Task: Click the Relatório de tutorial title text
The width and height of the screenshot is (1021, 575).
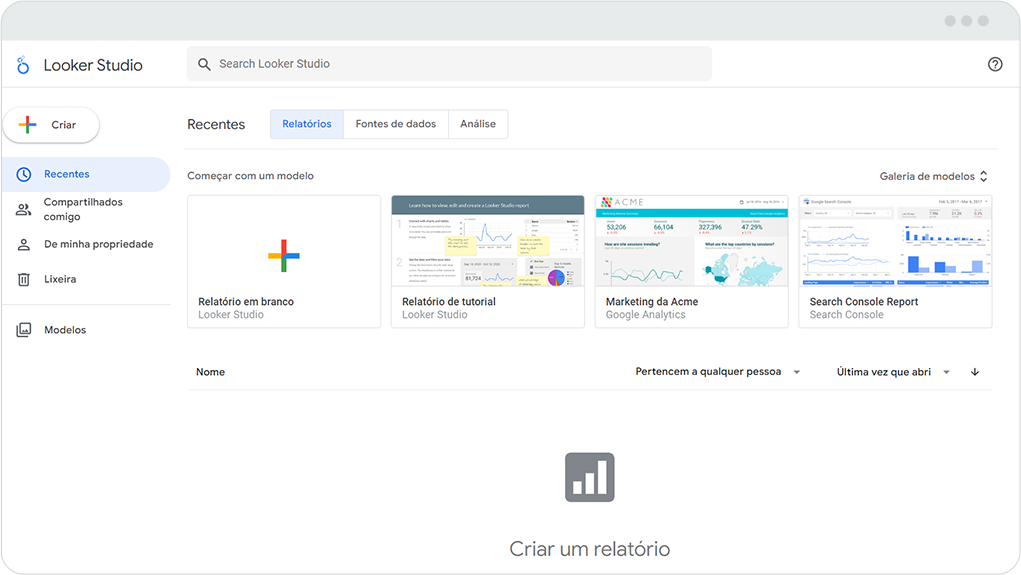Action: click(x=449, y=302)
